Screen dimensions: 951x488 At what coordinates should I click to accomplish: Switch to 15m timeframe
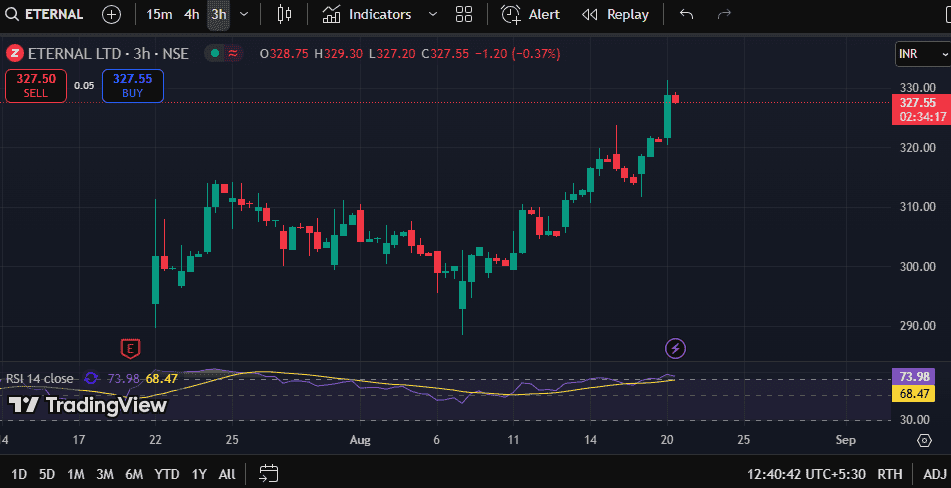[x=159, y=15]
